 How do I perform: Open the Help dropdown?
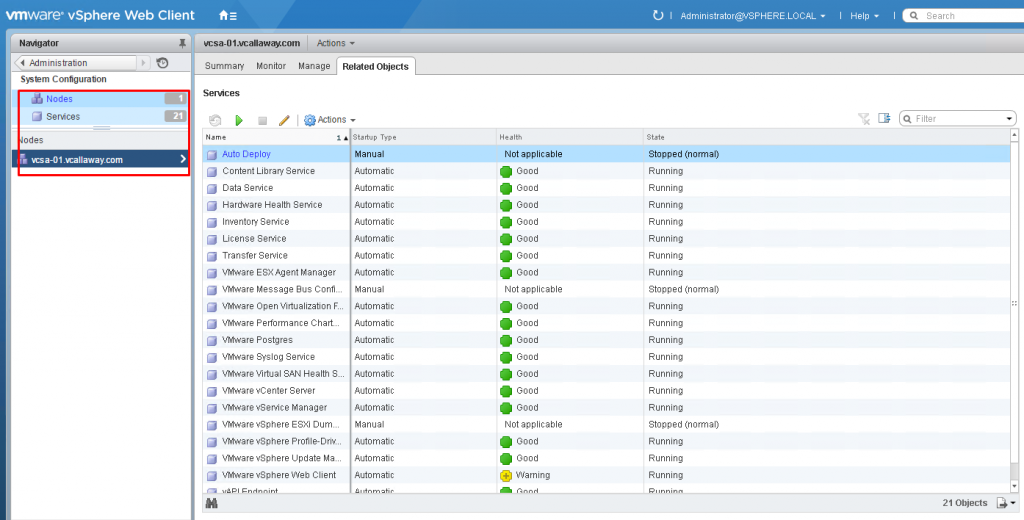pyautogui.click(x=865, y=16)
